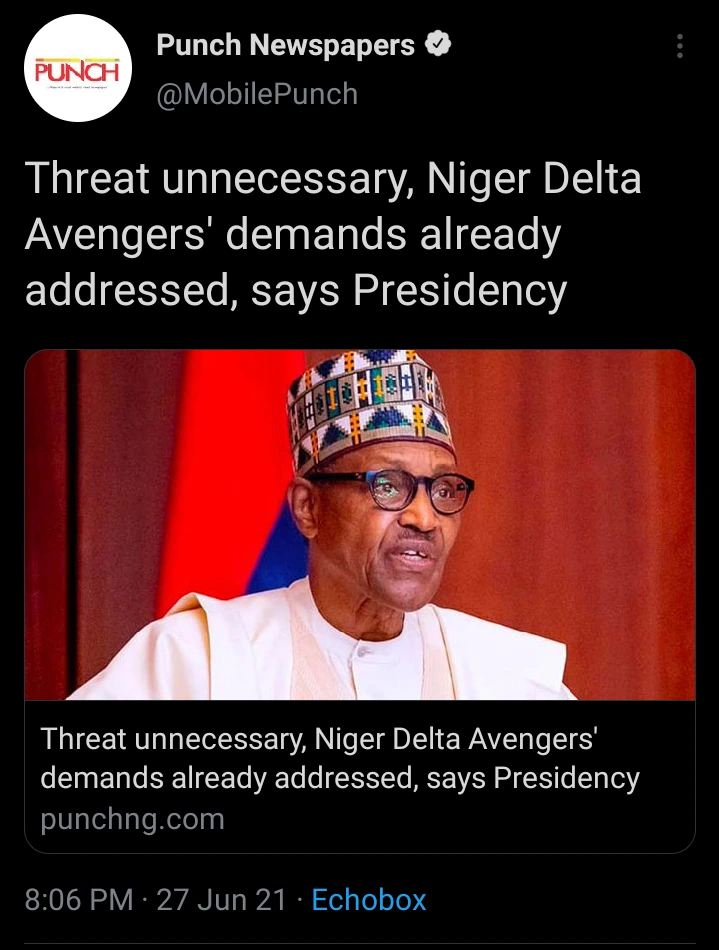Image resolution: width=719 pixels, height=950 pixels.
Task: Open the Punch Newspapers display name
Action: pos(285,45)
